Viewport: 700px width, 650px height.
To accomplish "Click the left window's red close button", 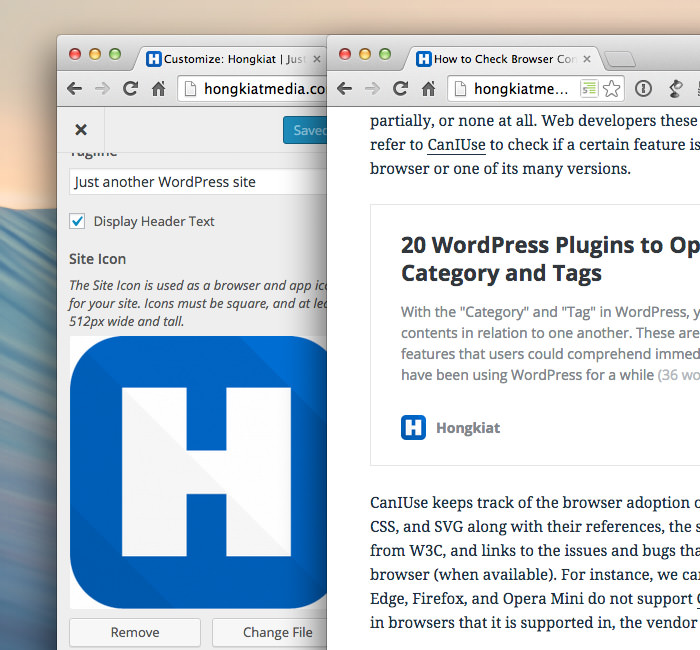I will tap(75, 54).
